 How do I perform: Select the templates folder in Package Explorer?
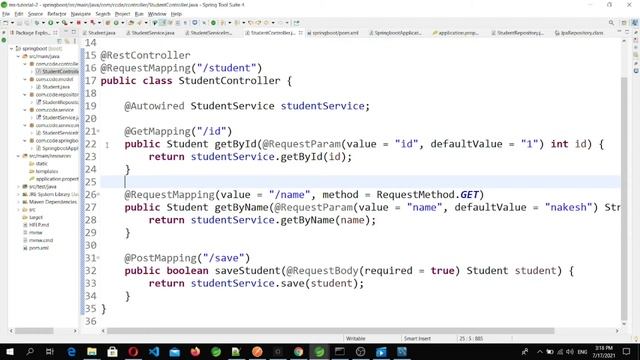click(44, 171)
